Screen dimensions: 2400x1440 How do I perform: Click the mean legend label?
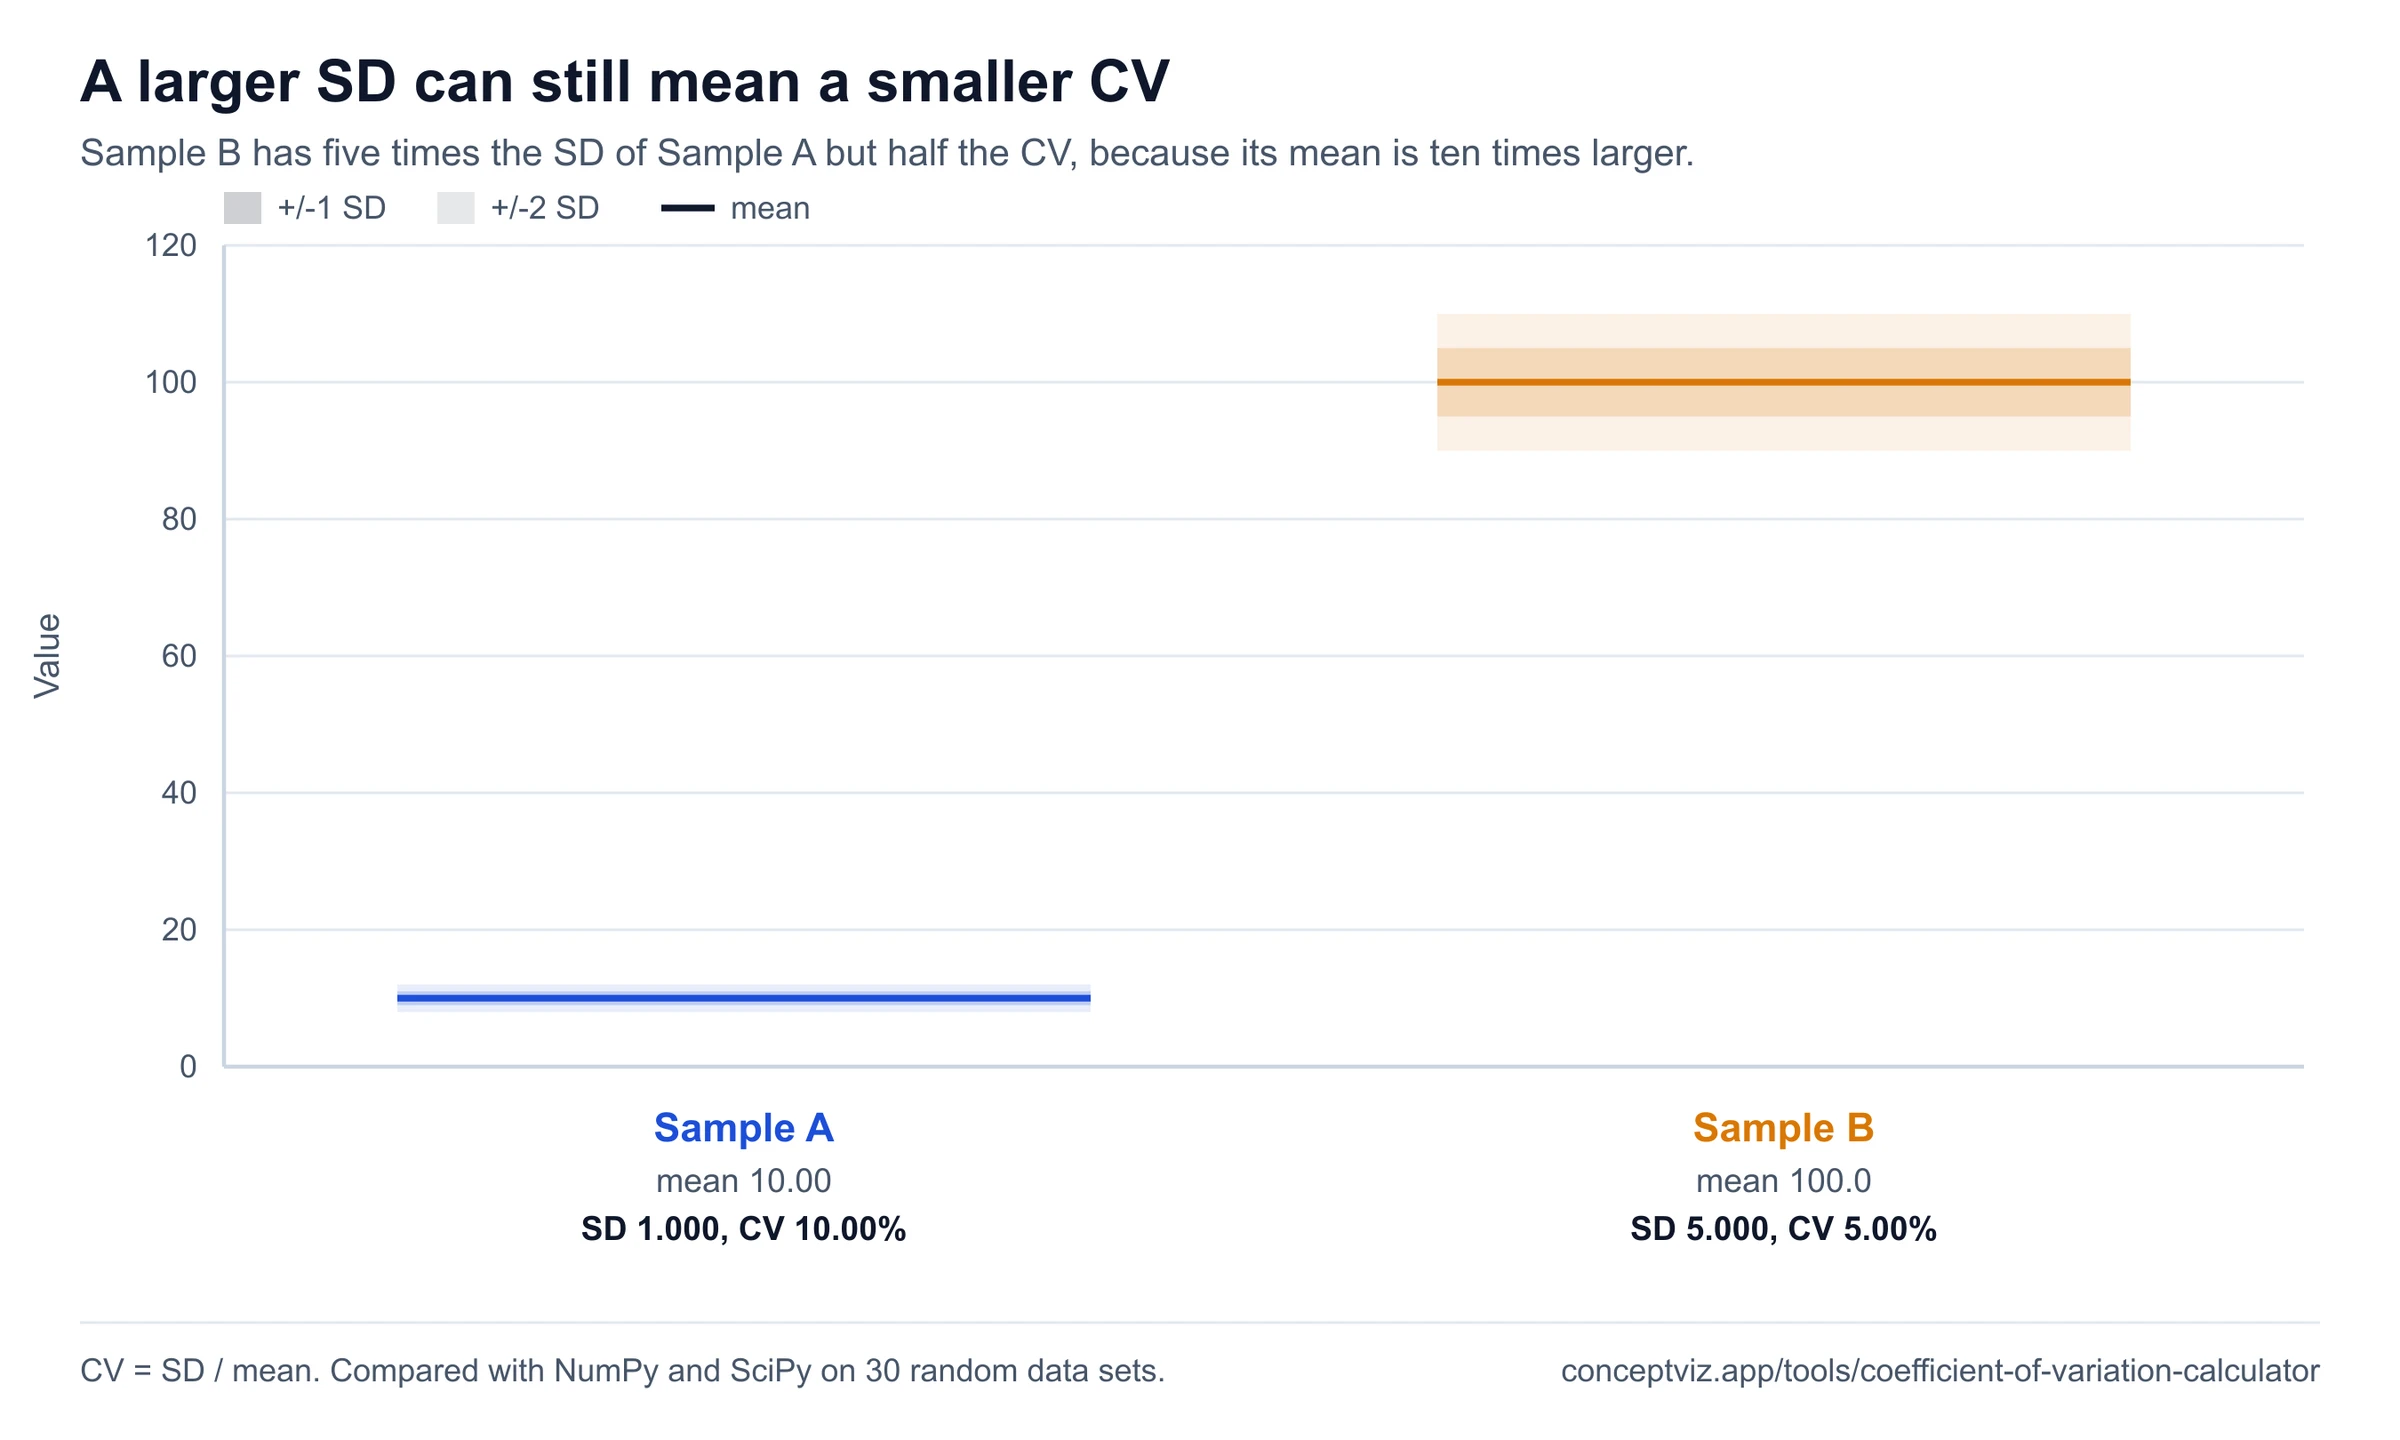(x=770, y=209)
